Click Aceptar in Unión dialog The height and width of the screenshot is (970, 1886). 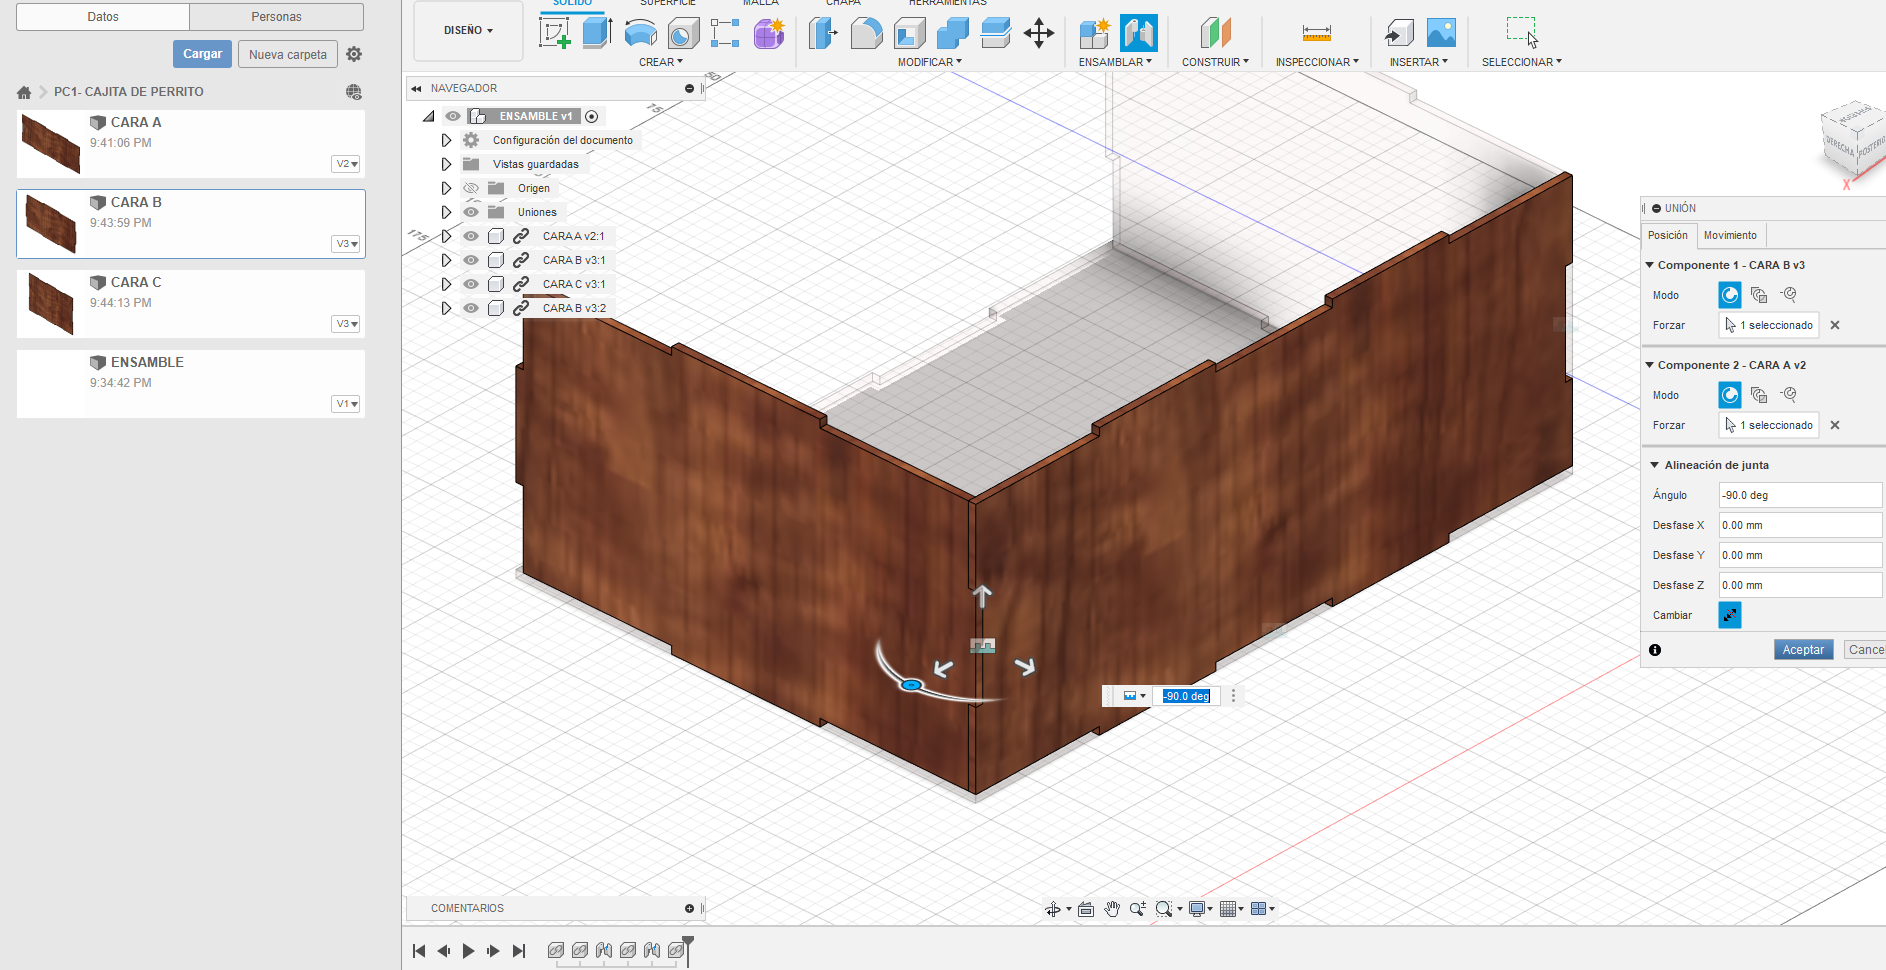1803,650
